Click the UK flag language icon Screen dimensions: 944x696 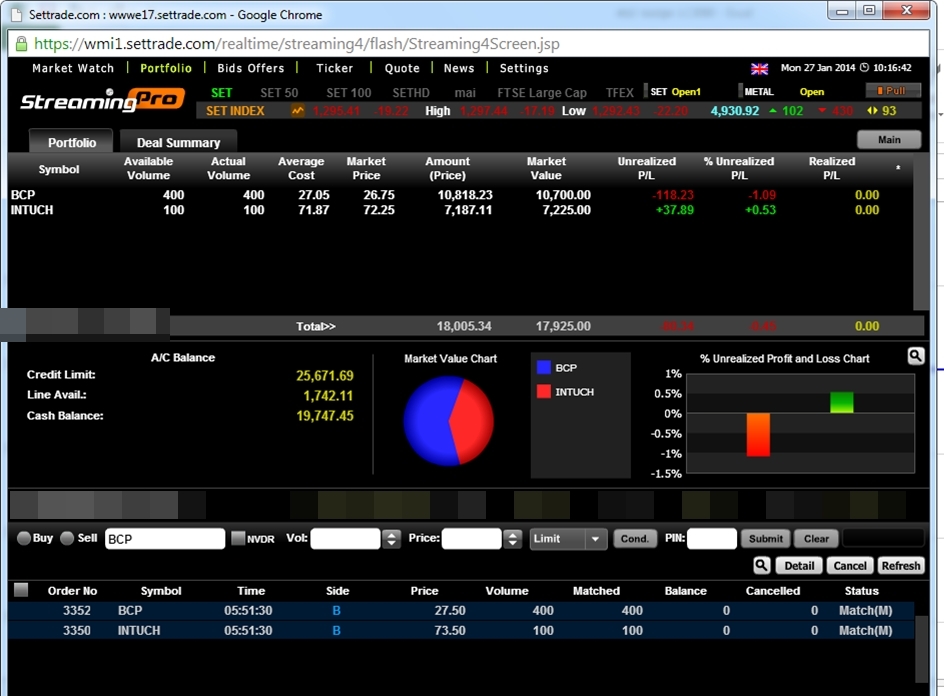[x=759, y=69]
